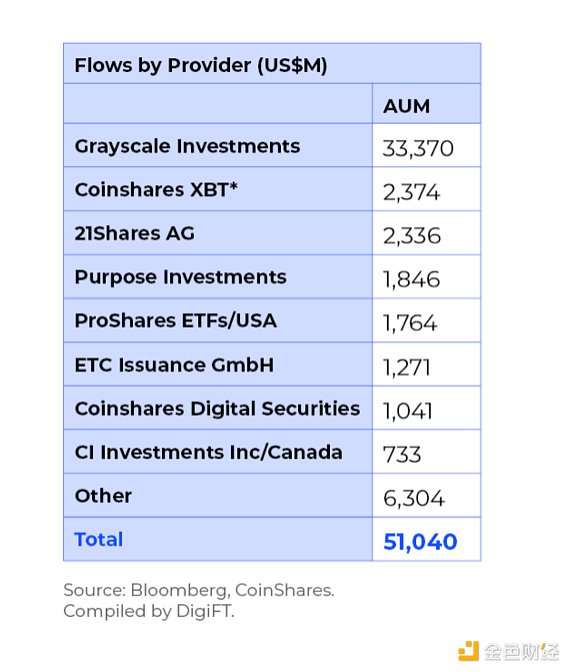The image size is (570, 672).
Task: Click Coinshares Digital Securities provider name
Action: (217, 409)
